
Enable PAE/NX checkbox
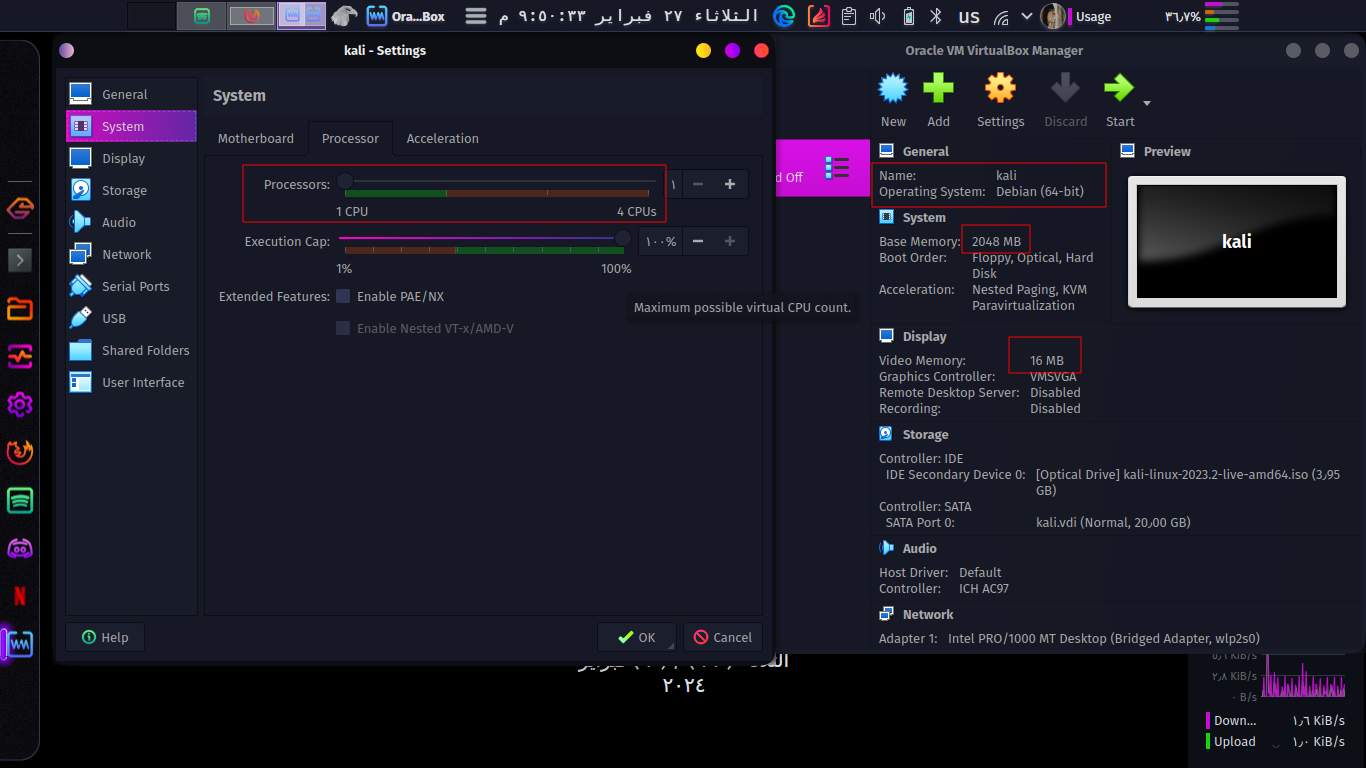click(x=343, y=296)
